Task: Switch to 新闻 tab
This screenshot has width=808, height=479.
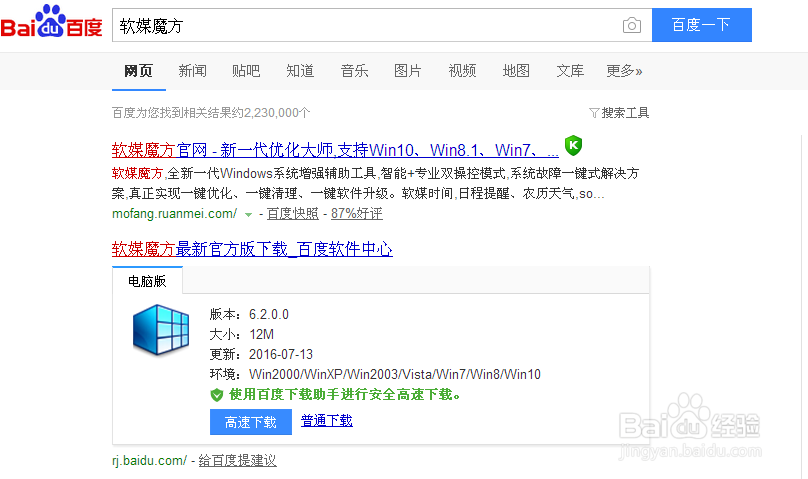Action: click(193, 71)
